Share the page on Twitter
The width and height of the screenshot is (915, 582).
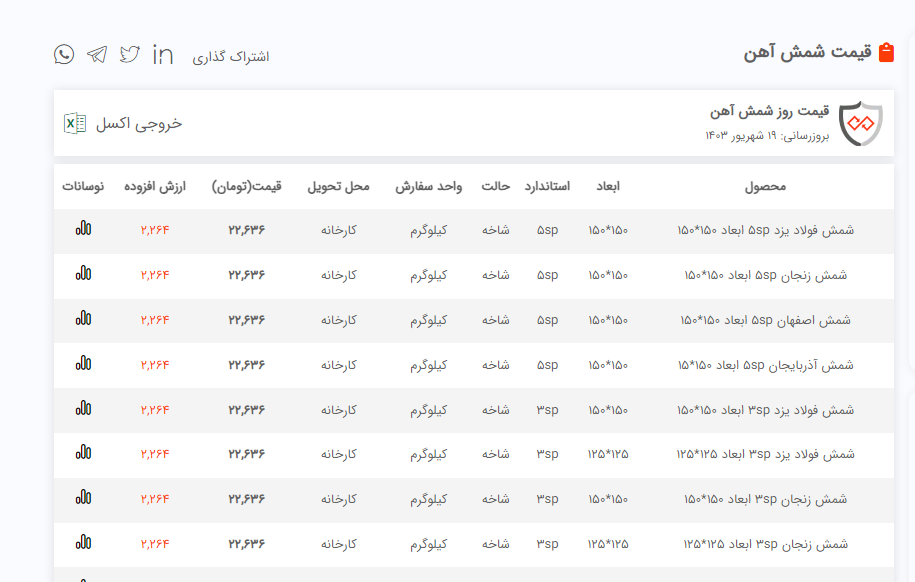(x=130, y=55)
